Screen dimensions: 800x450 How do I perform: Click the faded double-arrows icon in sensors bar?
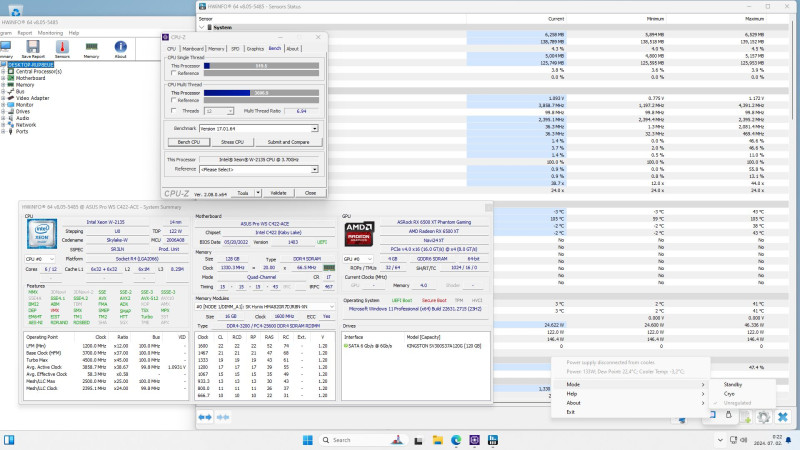(x=223, y=417)
